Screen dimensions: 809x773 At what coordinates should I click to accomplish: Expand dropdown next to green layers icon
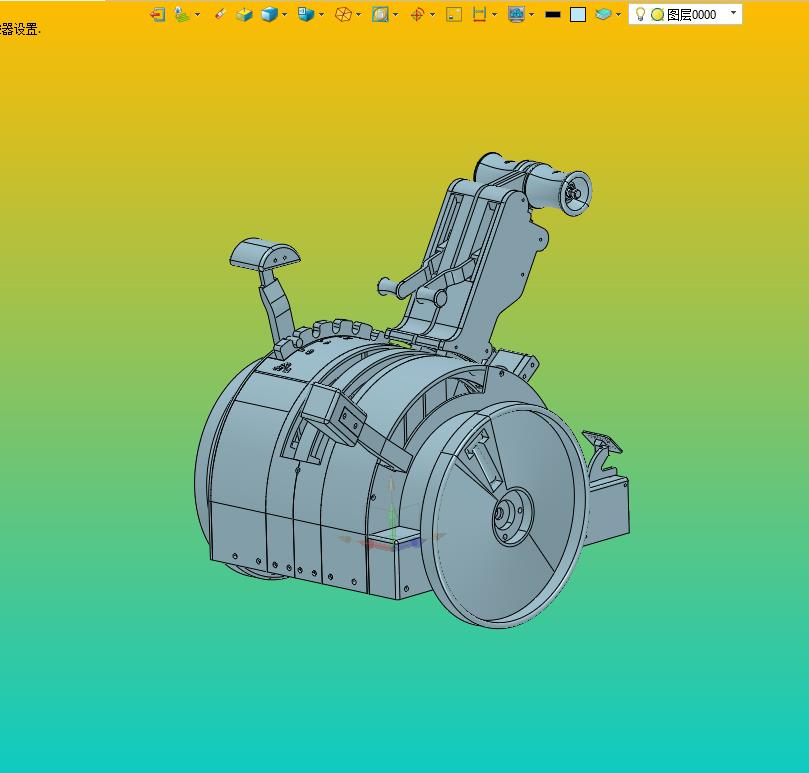point(197,14)
